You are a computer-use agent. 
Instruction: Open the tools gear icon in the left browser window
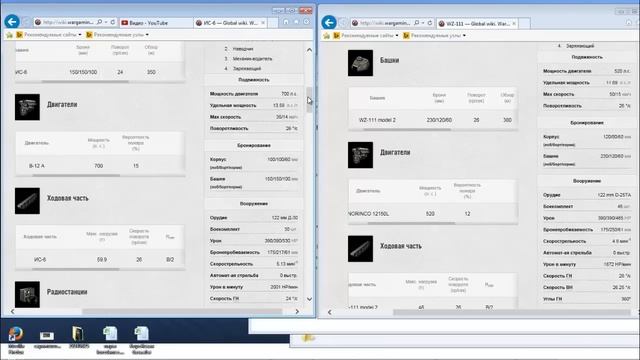pos(306,22)
